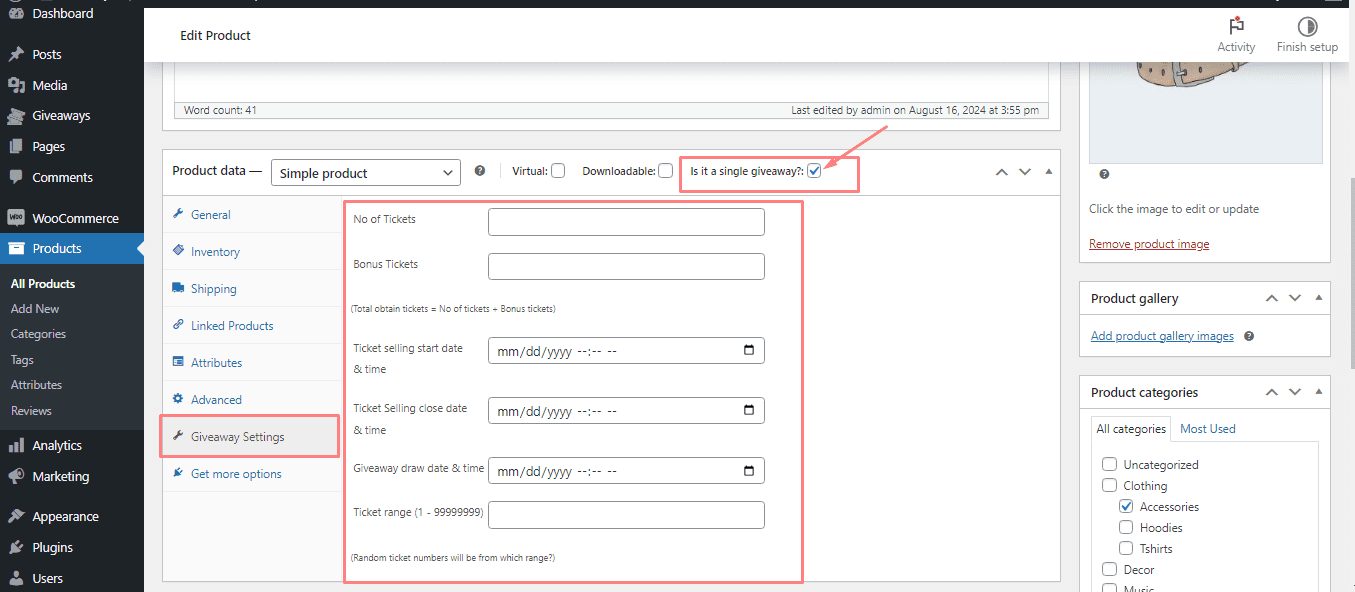Open Dashboard from the admin sidebar
The image size is (1355, 592).
click(x=62, y=14)
